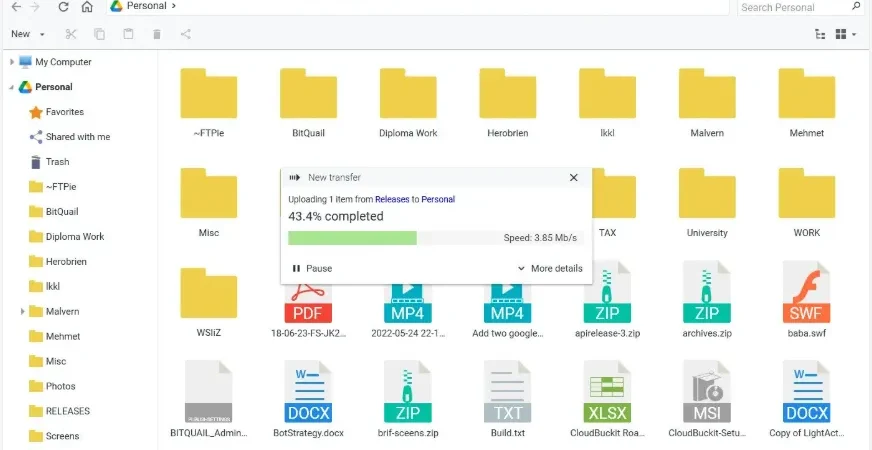Expand the Malvern folder in sidebar
The width and height of the screenshot is (872, 450).
coord(22,311)
